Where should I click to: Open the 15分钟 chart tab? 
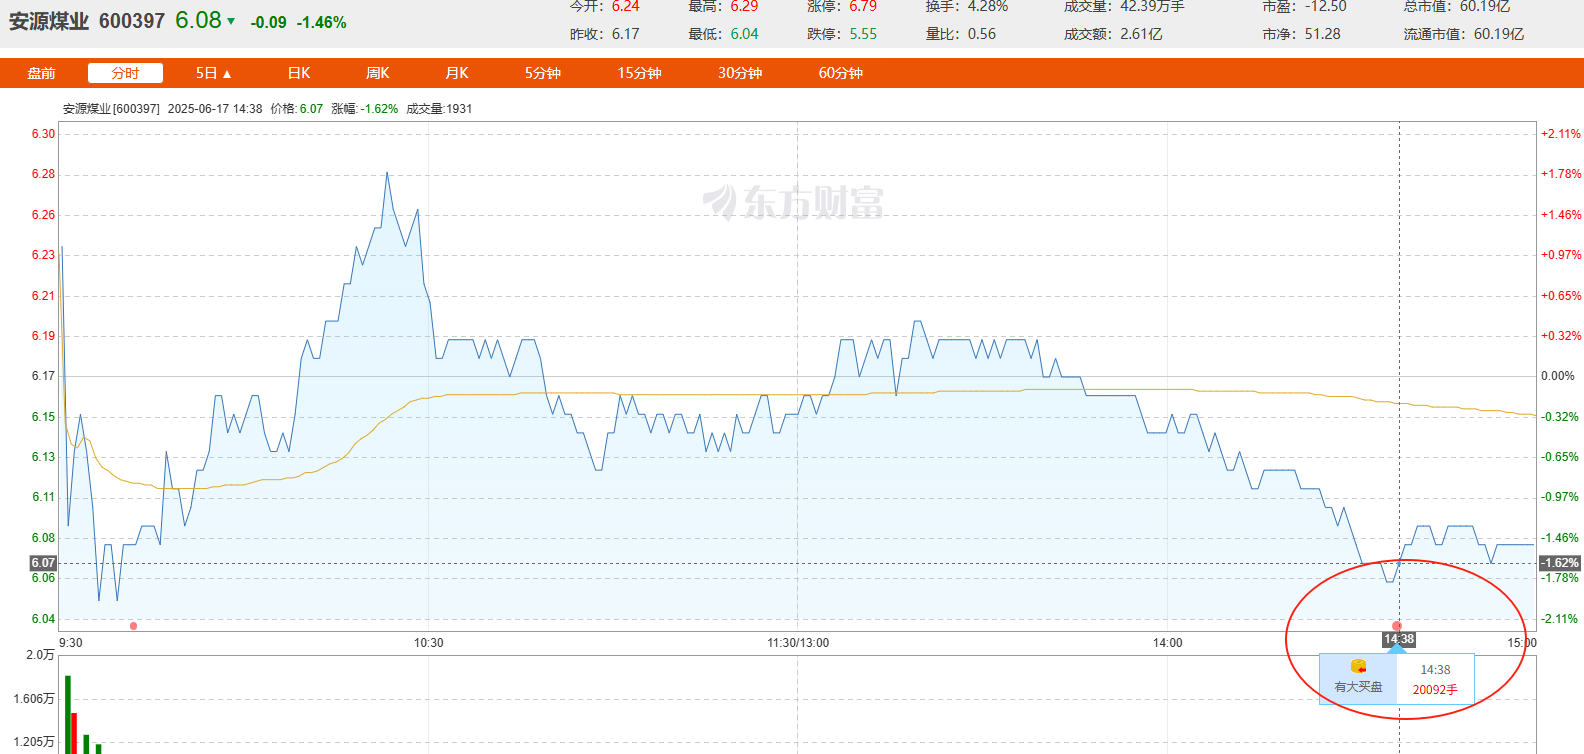tap(639, 73)
